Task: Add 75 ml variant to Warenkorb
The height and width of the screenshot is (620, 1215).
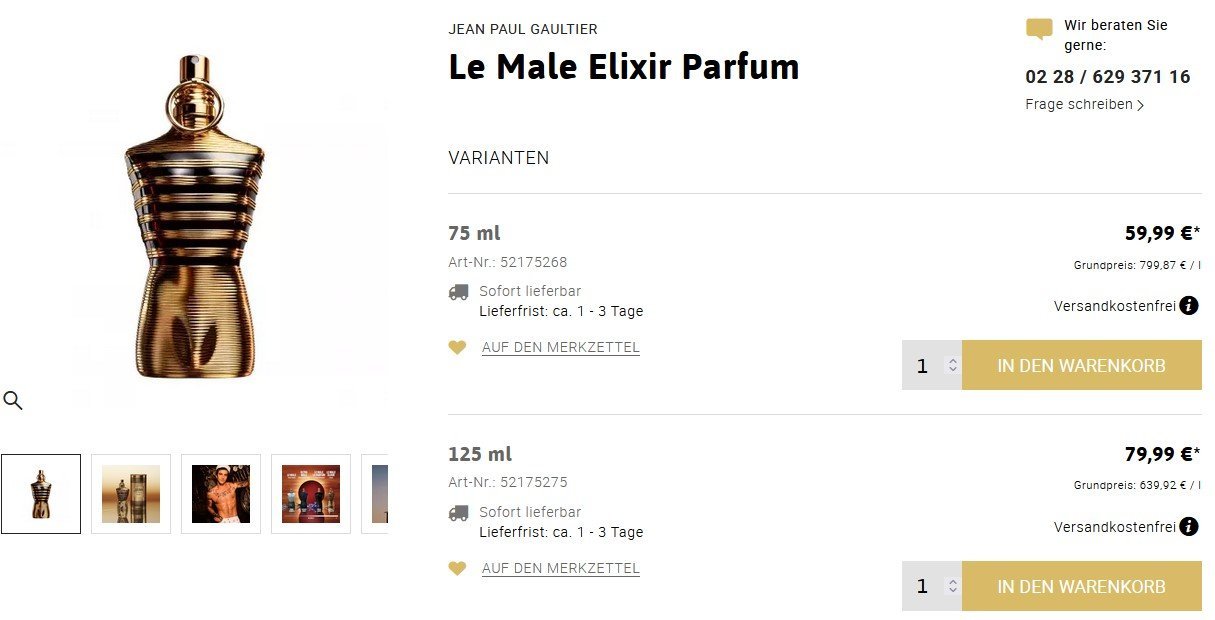Action: pyautogui.click(x=1081, y=365)
